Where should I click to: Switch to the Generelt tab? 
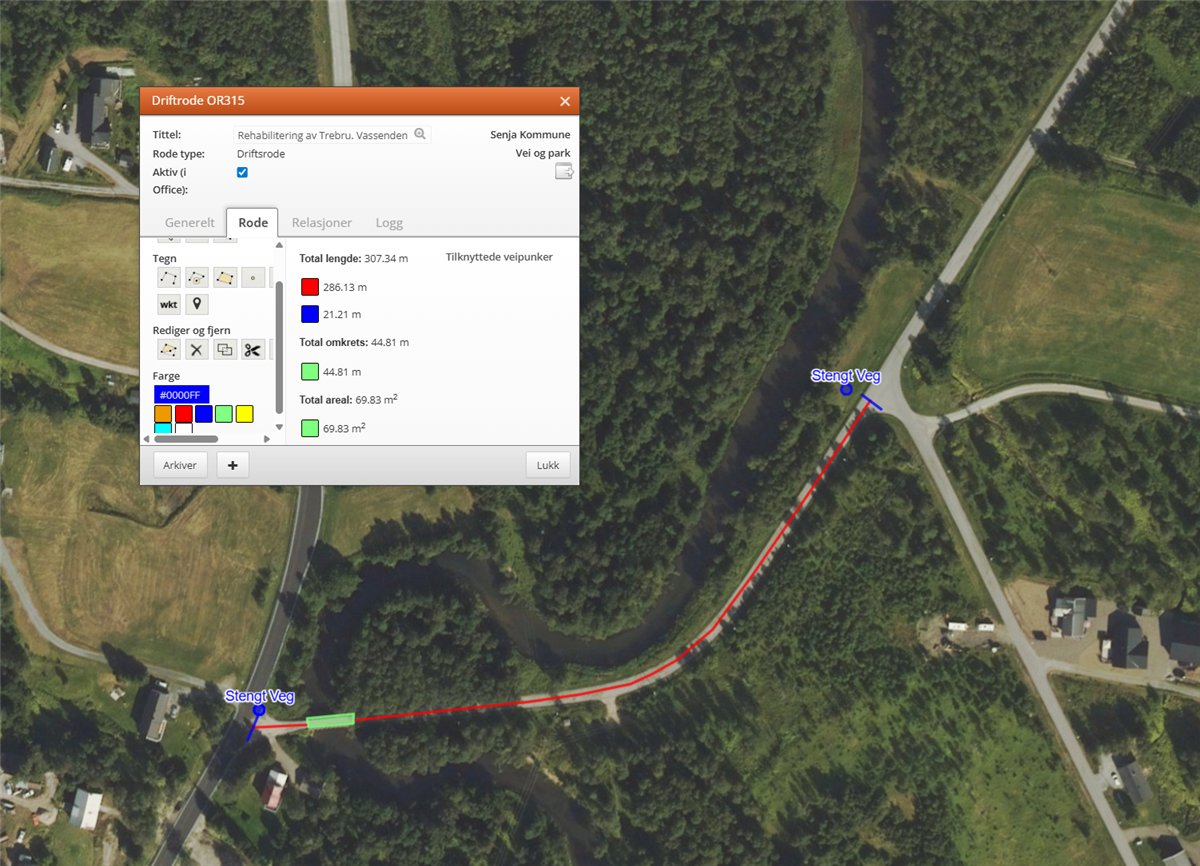189,223
